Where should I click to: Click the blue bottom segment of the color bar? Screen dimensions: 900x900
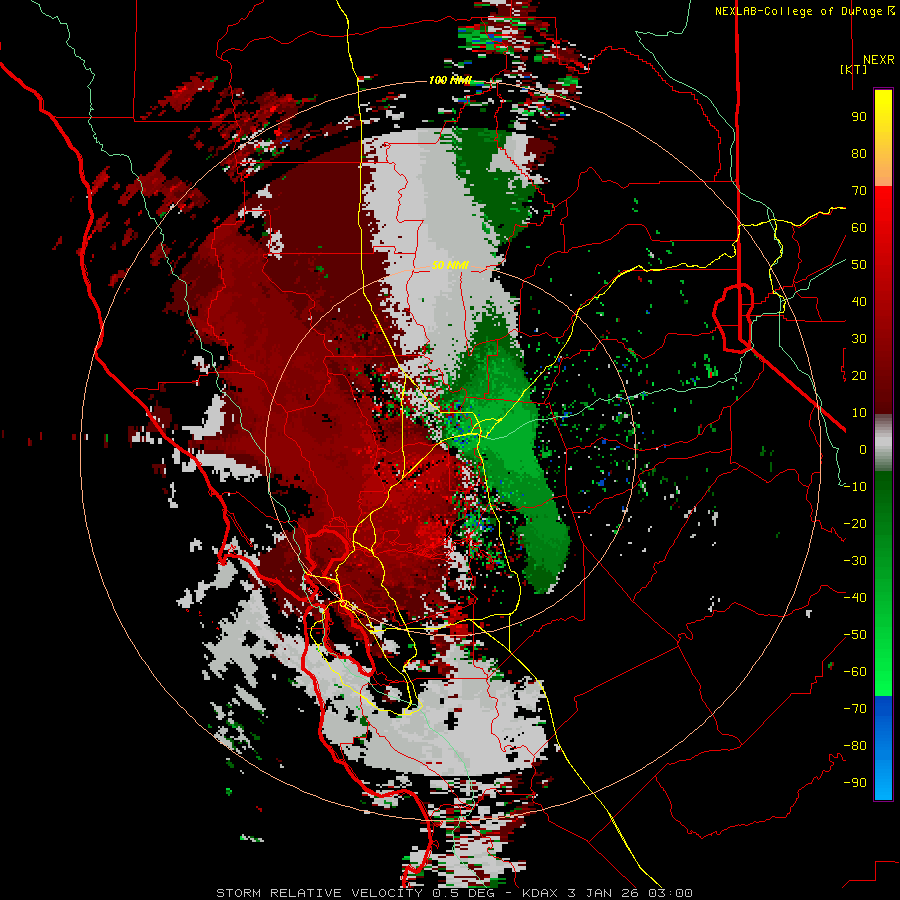883,748
